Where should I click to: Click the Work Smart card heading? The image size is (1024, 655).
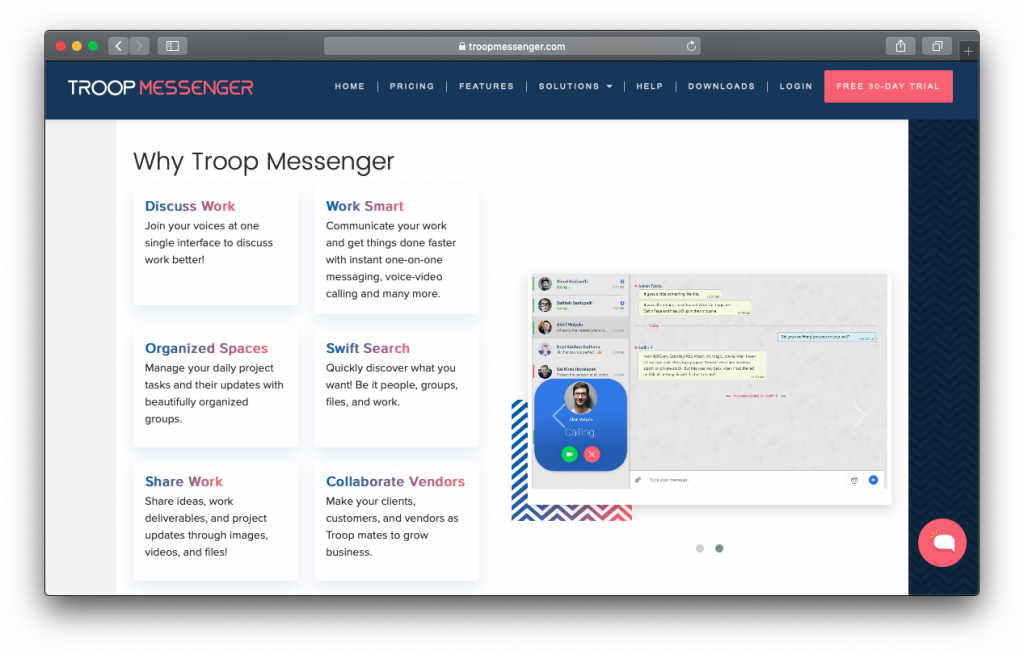point(364,206)
